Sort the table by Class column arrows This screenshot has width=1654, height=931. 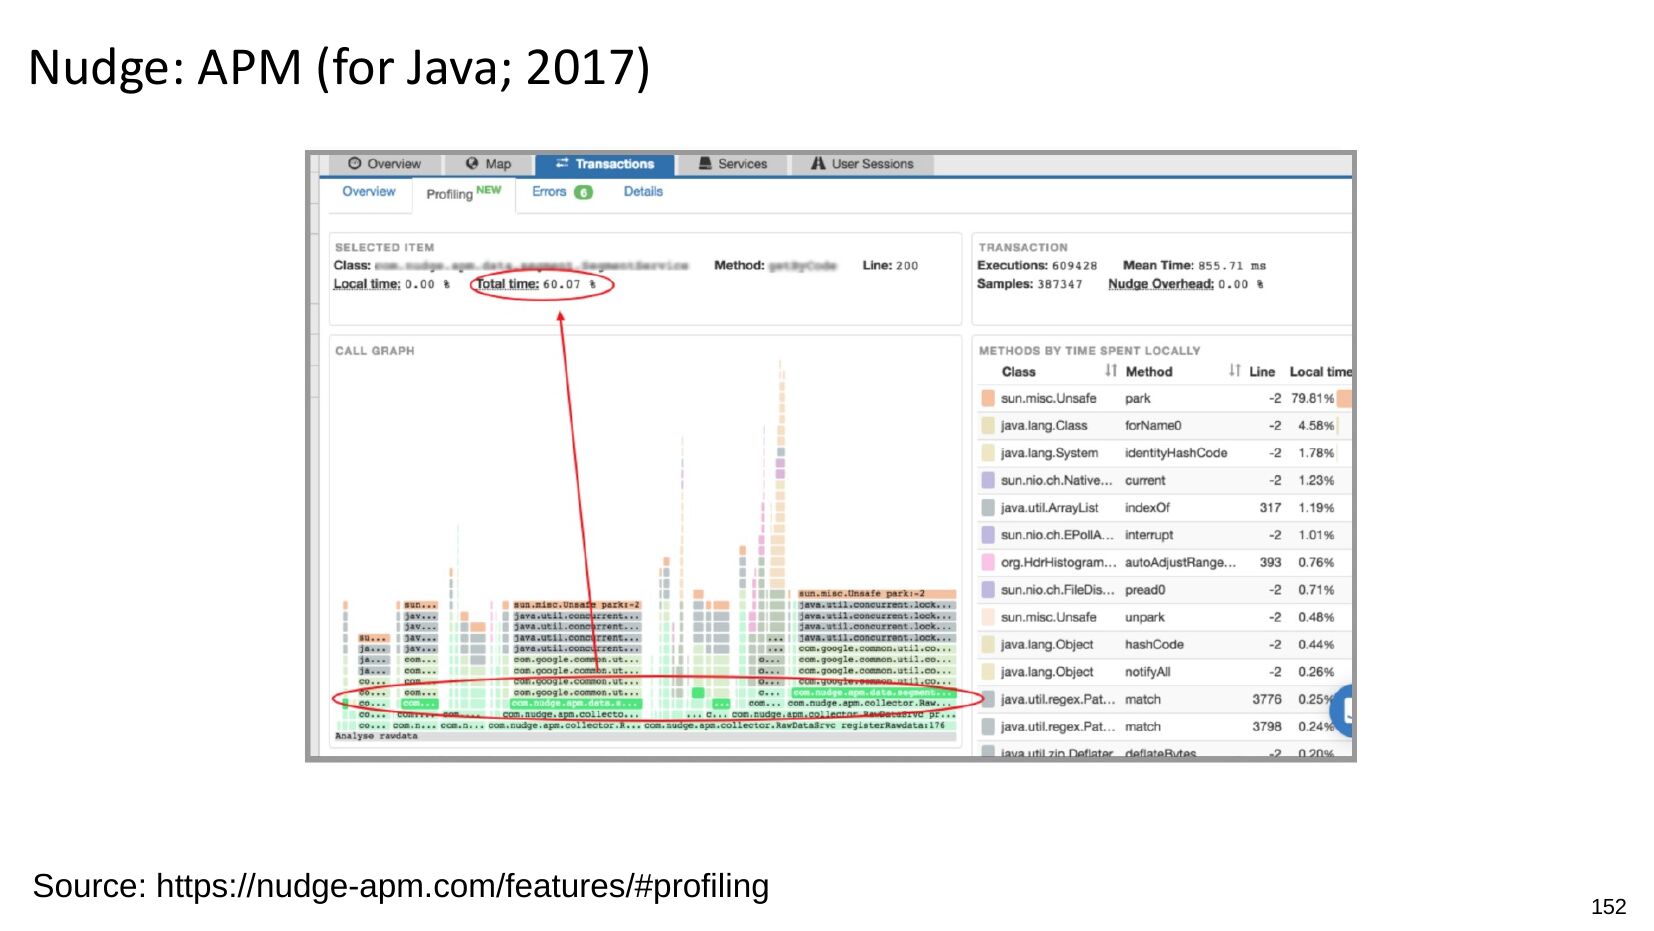(x=1110, y=371)
